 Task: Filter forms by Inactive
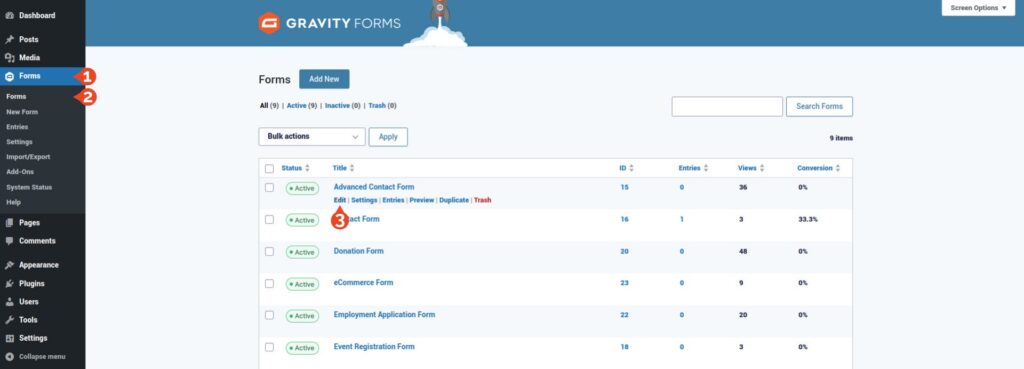click(342, 106)
